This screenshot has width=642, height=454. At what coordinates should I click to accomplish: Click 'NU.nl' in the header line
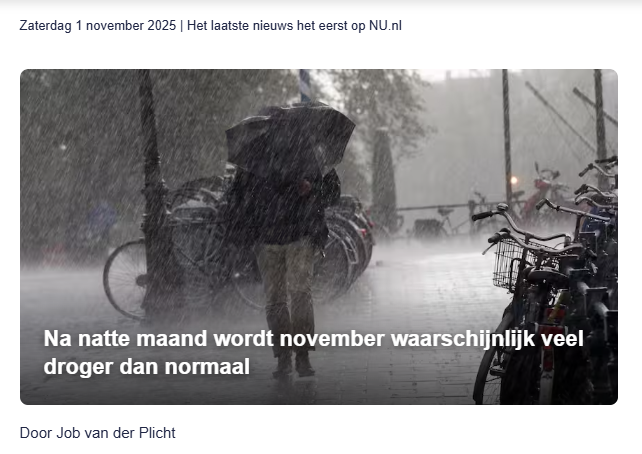click(x=385, y=25)
